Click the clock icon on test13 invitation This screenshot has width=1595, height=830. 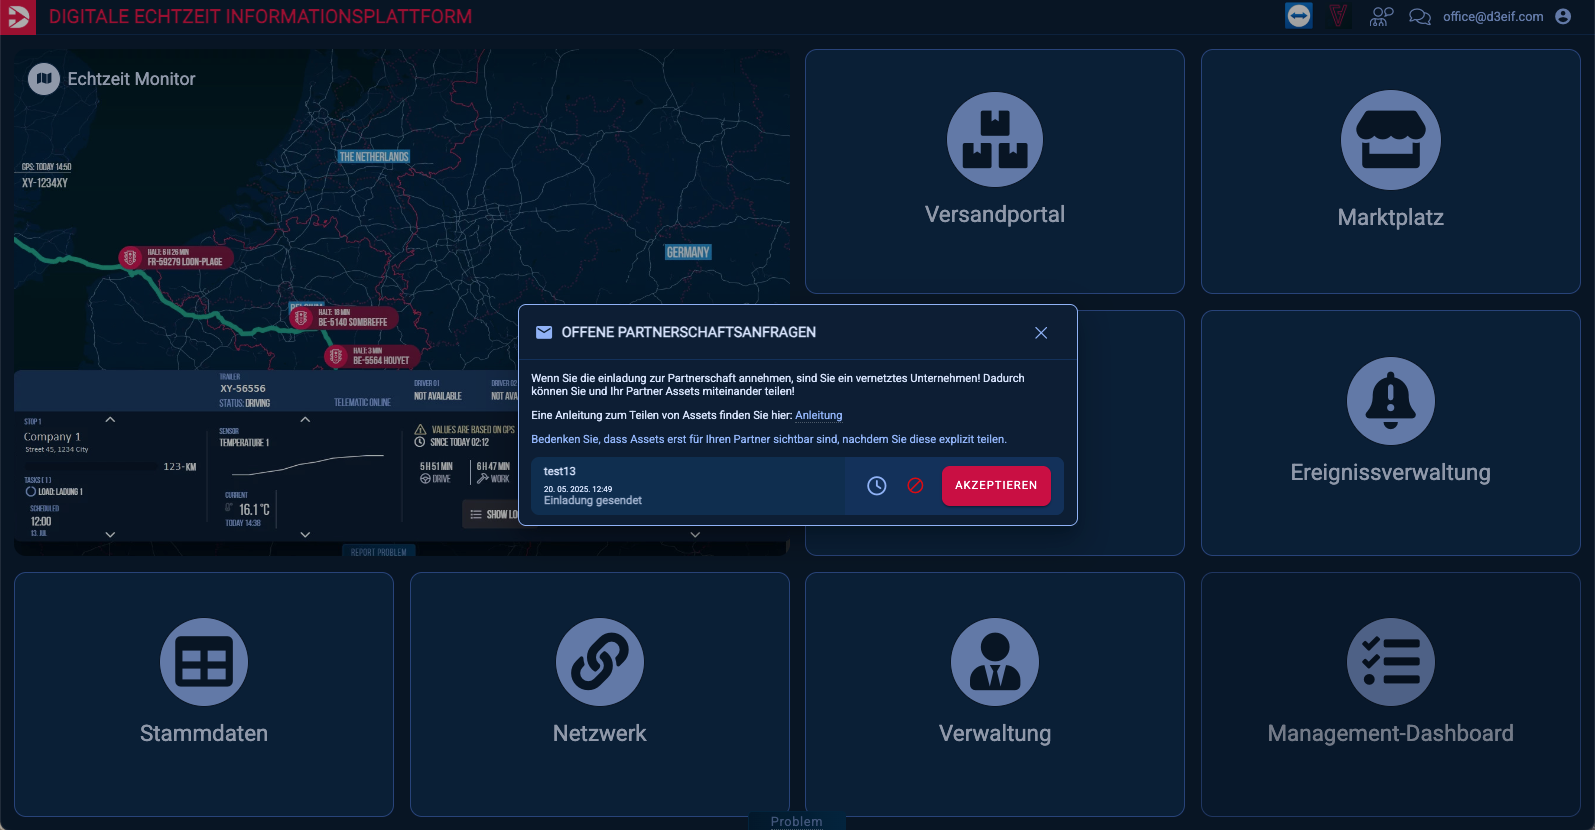(876, 486)
